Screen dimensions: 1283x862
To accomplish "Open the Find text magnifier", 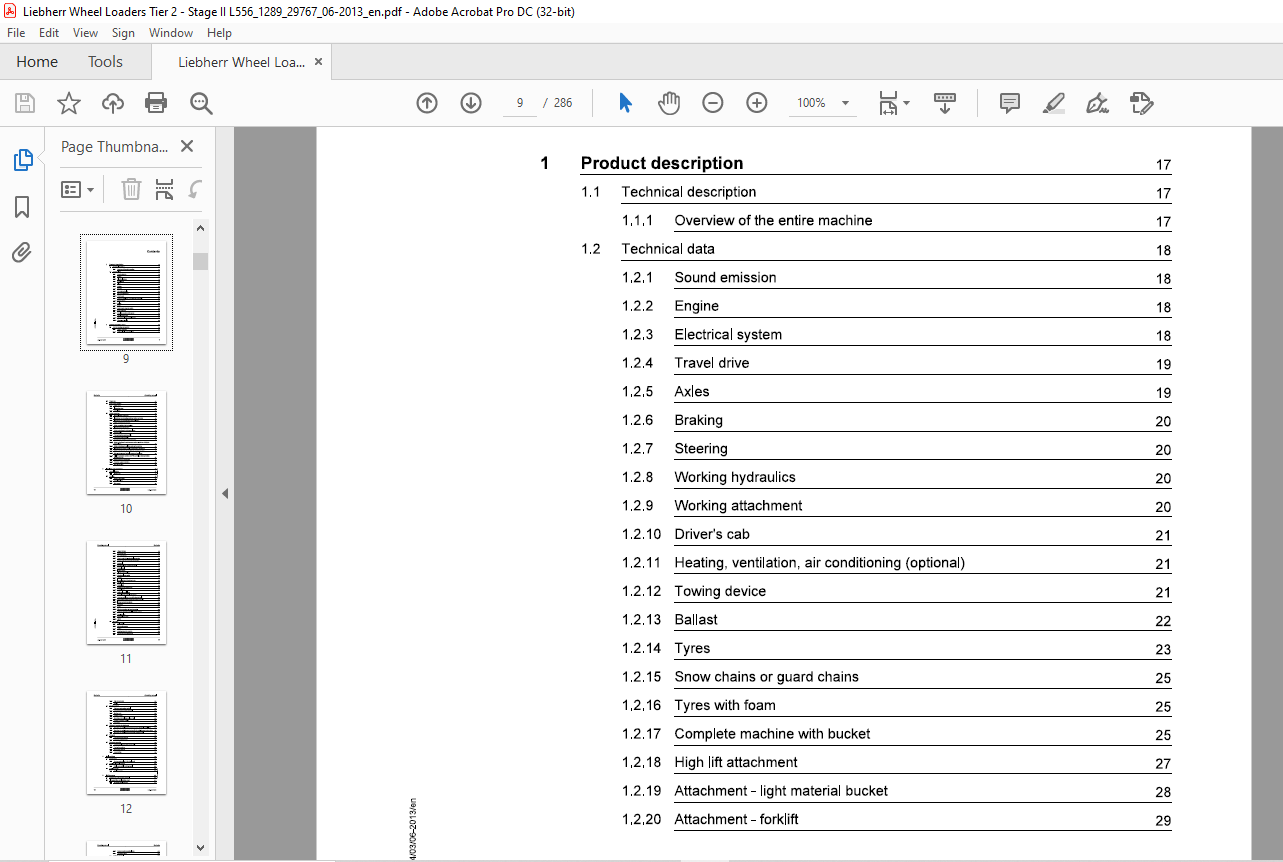I will (201, 103).
